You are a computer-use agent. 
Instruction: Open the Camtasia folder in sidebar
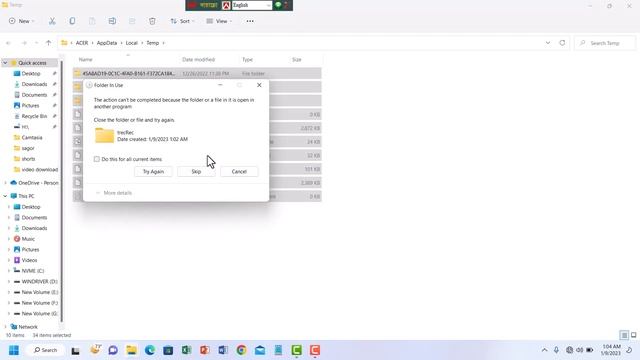pos(32,138)
